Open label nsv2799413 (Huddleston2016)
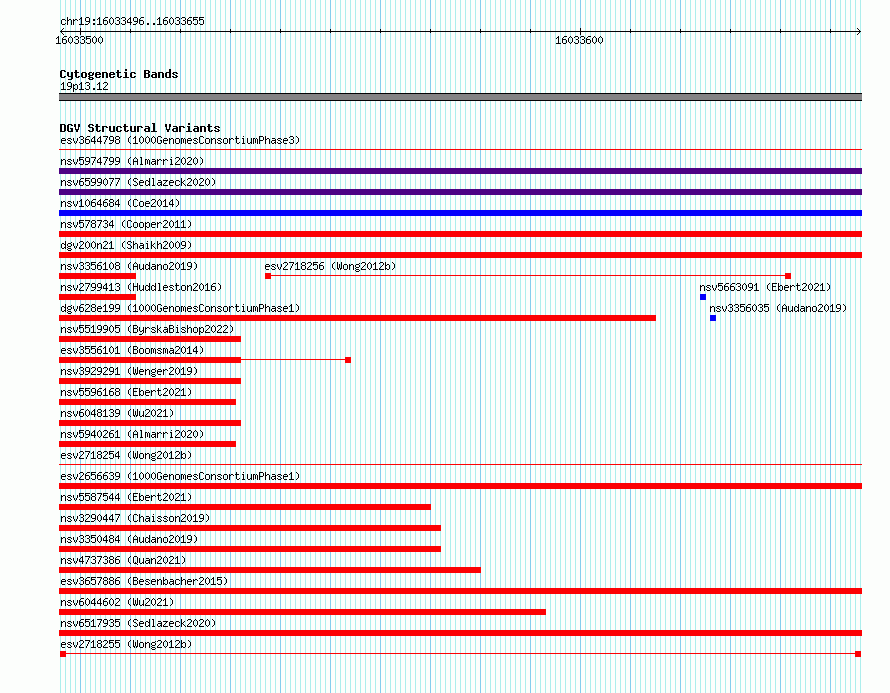The width and height of the screenshot is (890, 693). tap(141, 287)
